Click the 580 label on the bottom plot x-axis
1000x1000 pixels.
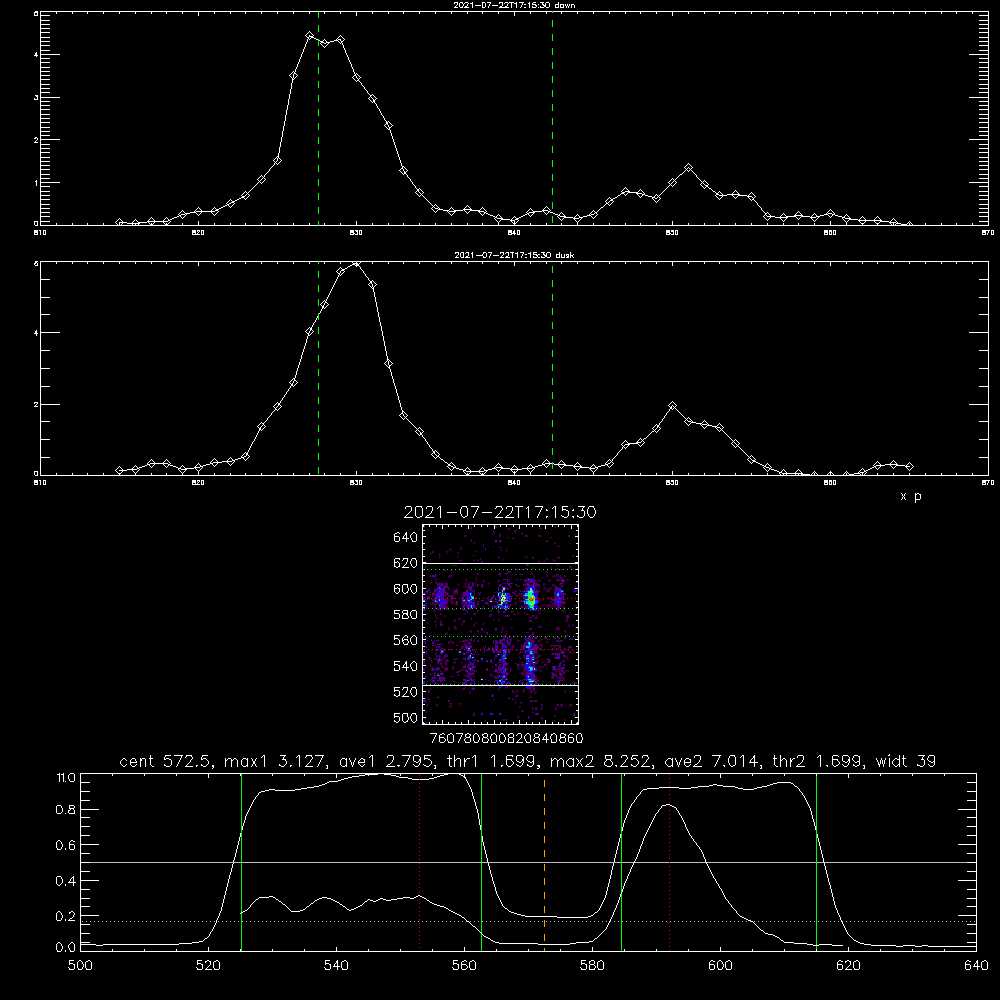[592, 966]
